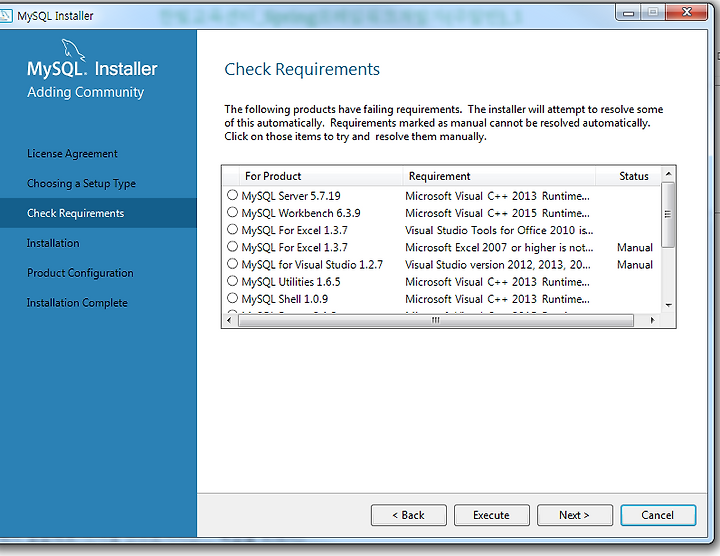The width and height of the screenshot is (720, 556).
Task: Open the Choosing a Setup Type step
Action: (x=81, y=184)
